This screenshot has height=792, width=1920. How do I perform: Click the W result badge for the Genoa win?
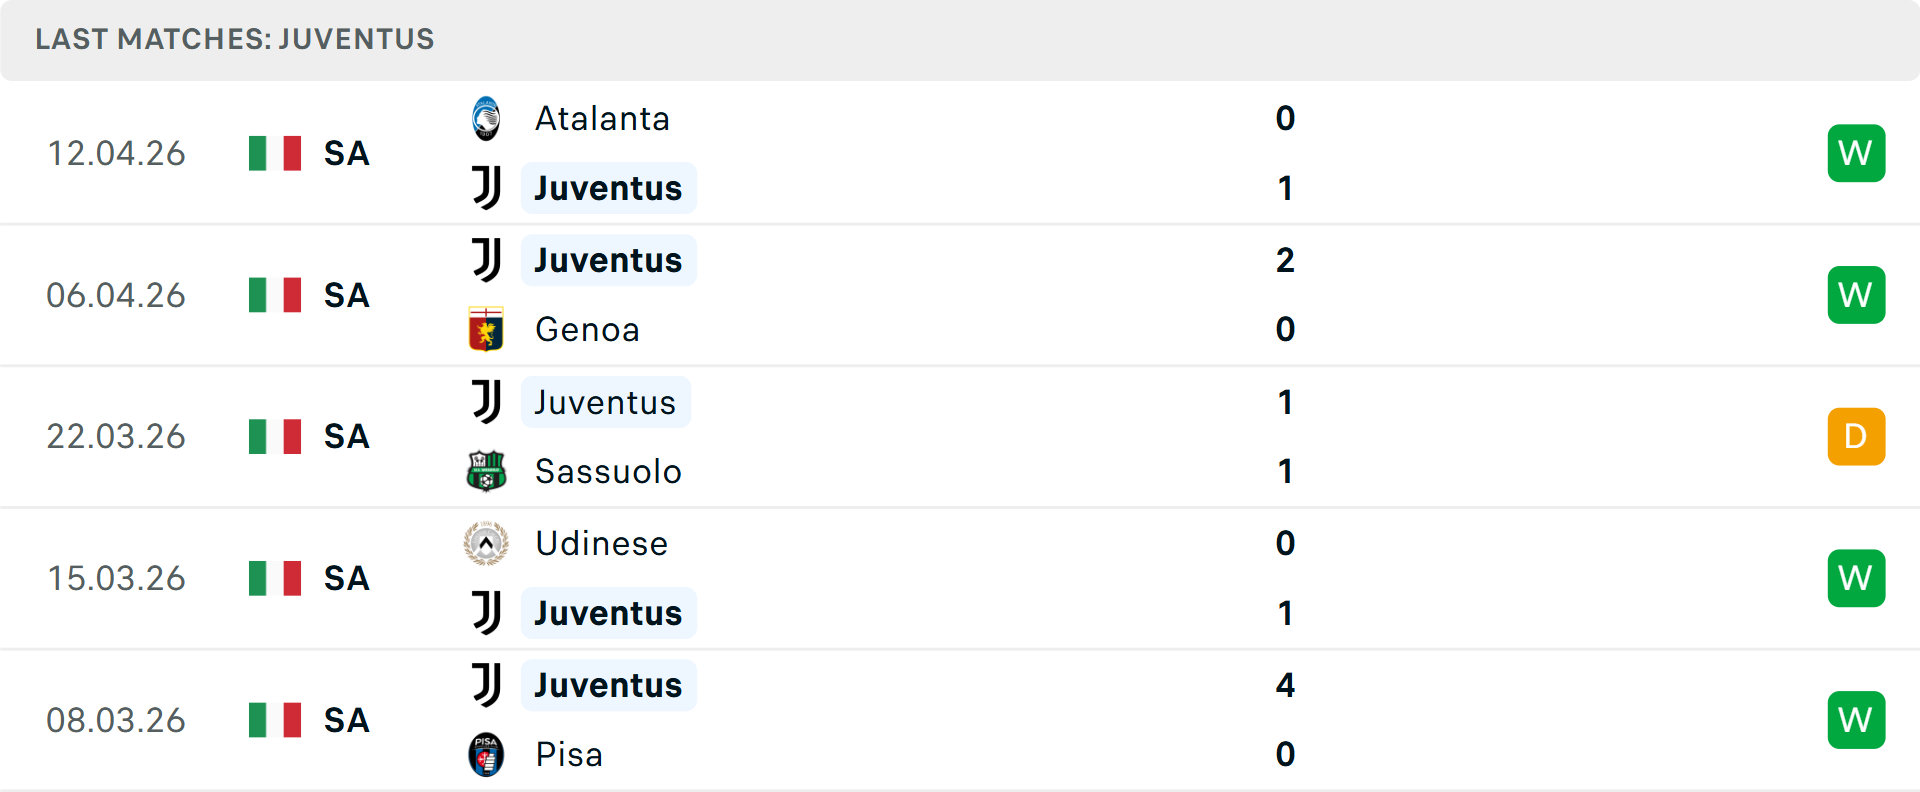tap(1856, 294)
